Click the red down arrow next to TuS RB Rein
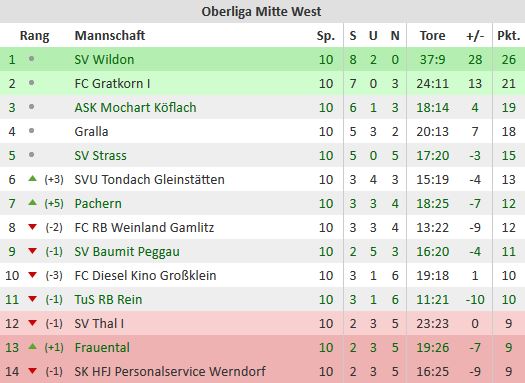Image resolution: width=525 pixels, height=383 pixels. tap(32, 299)
